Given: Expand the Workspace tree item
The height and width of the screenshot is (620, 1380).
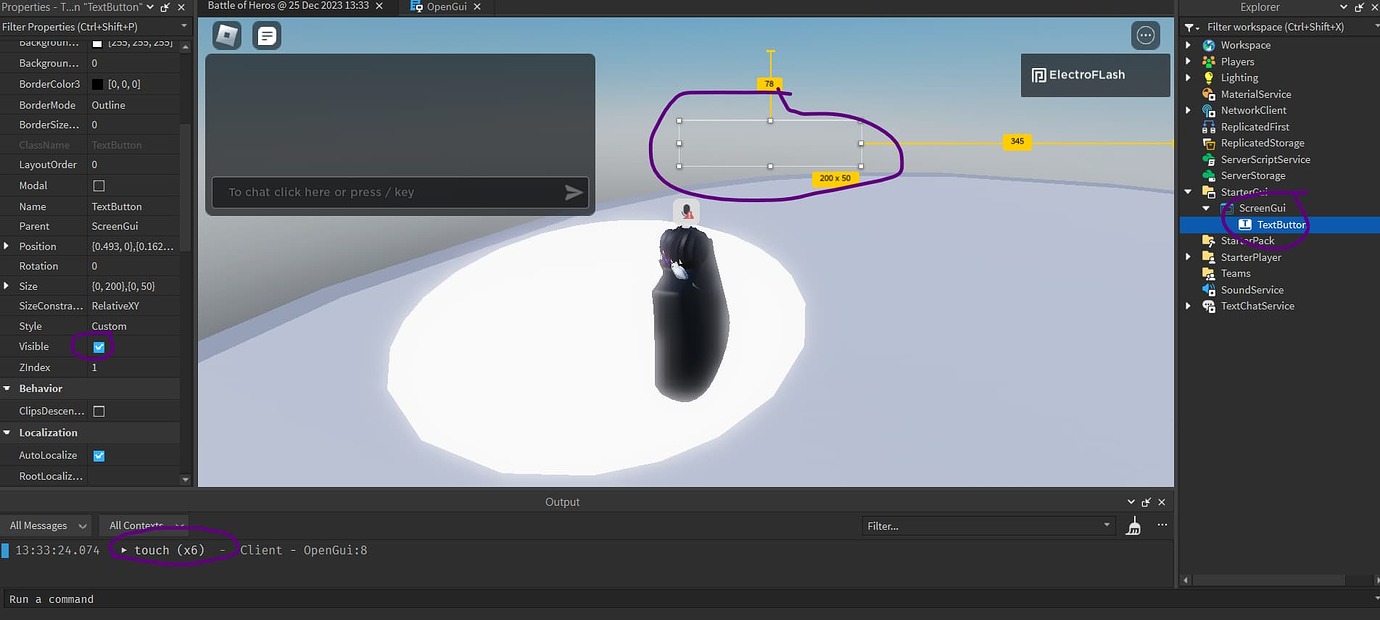Looking at the screenshot, I should (x=1189, y=44).
